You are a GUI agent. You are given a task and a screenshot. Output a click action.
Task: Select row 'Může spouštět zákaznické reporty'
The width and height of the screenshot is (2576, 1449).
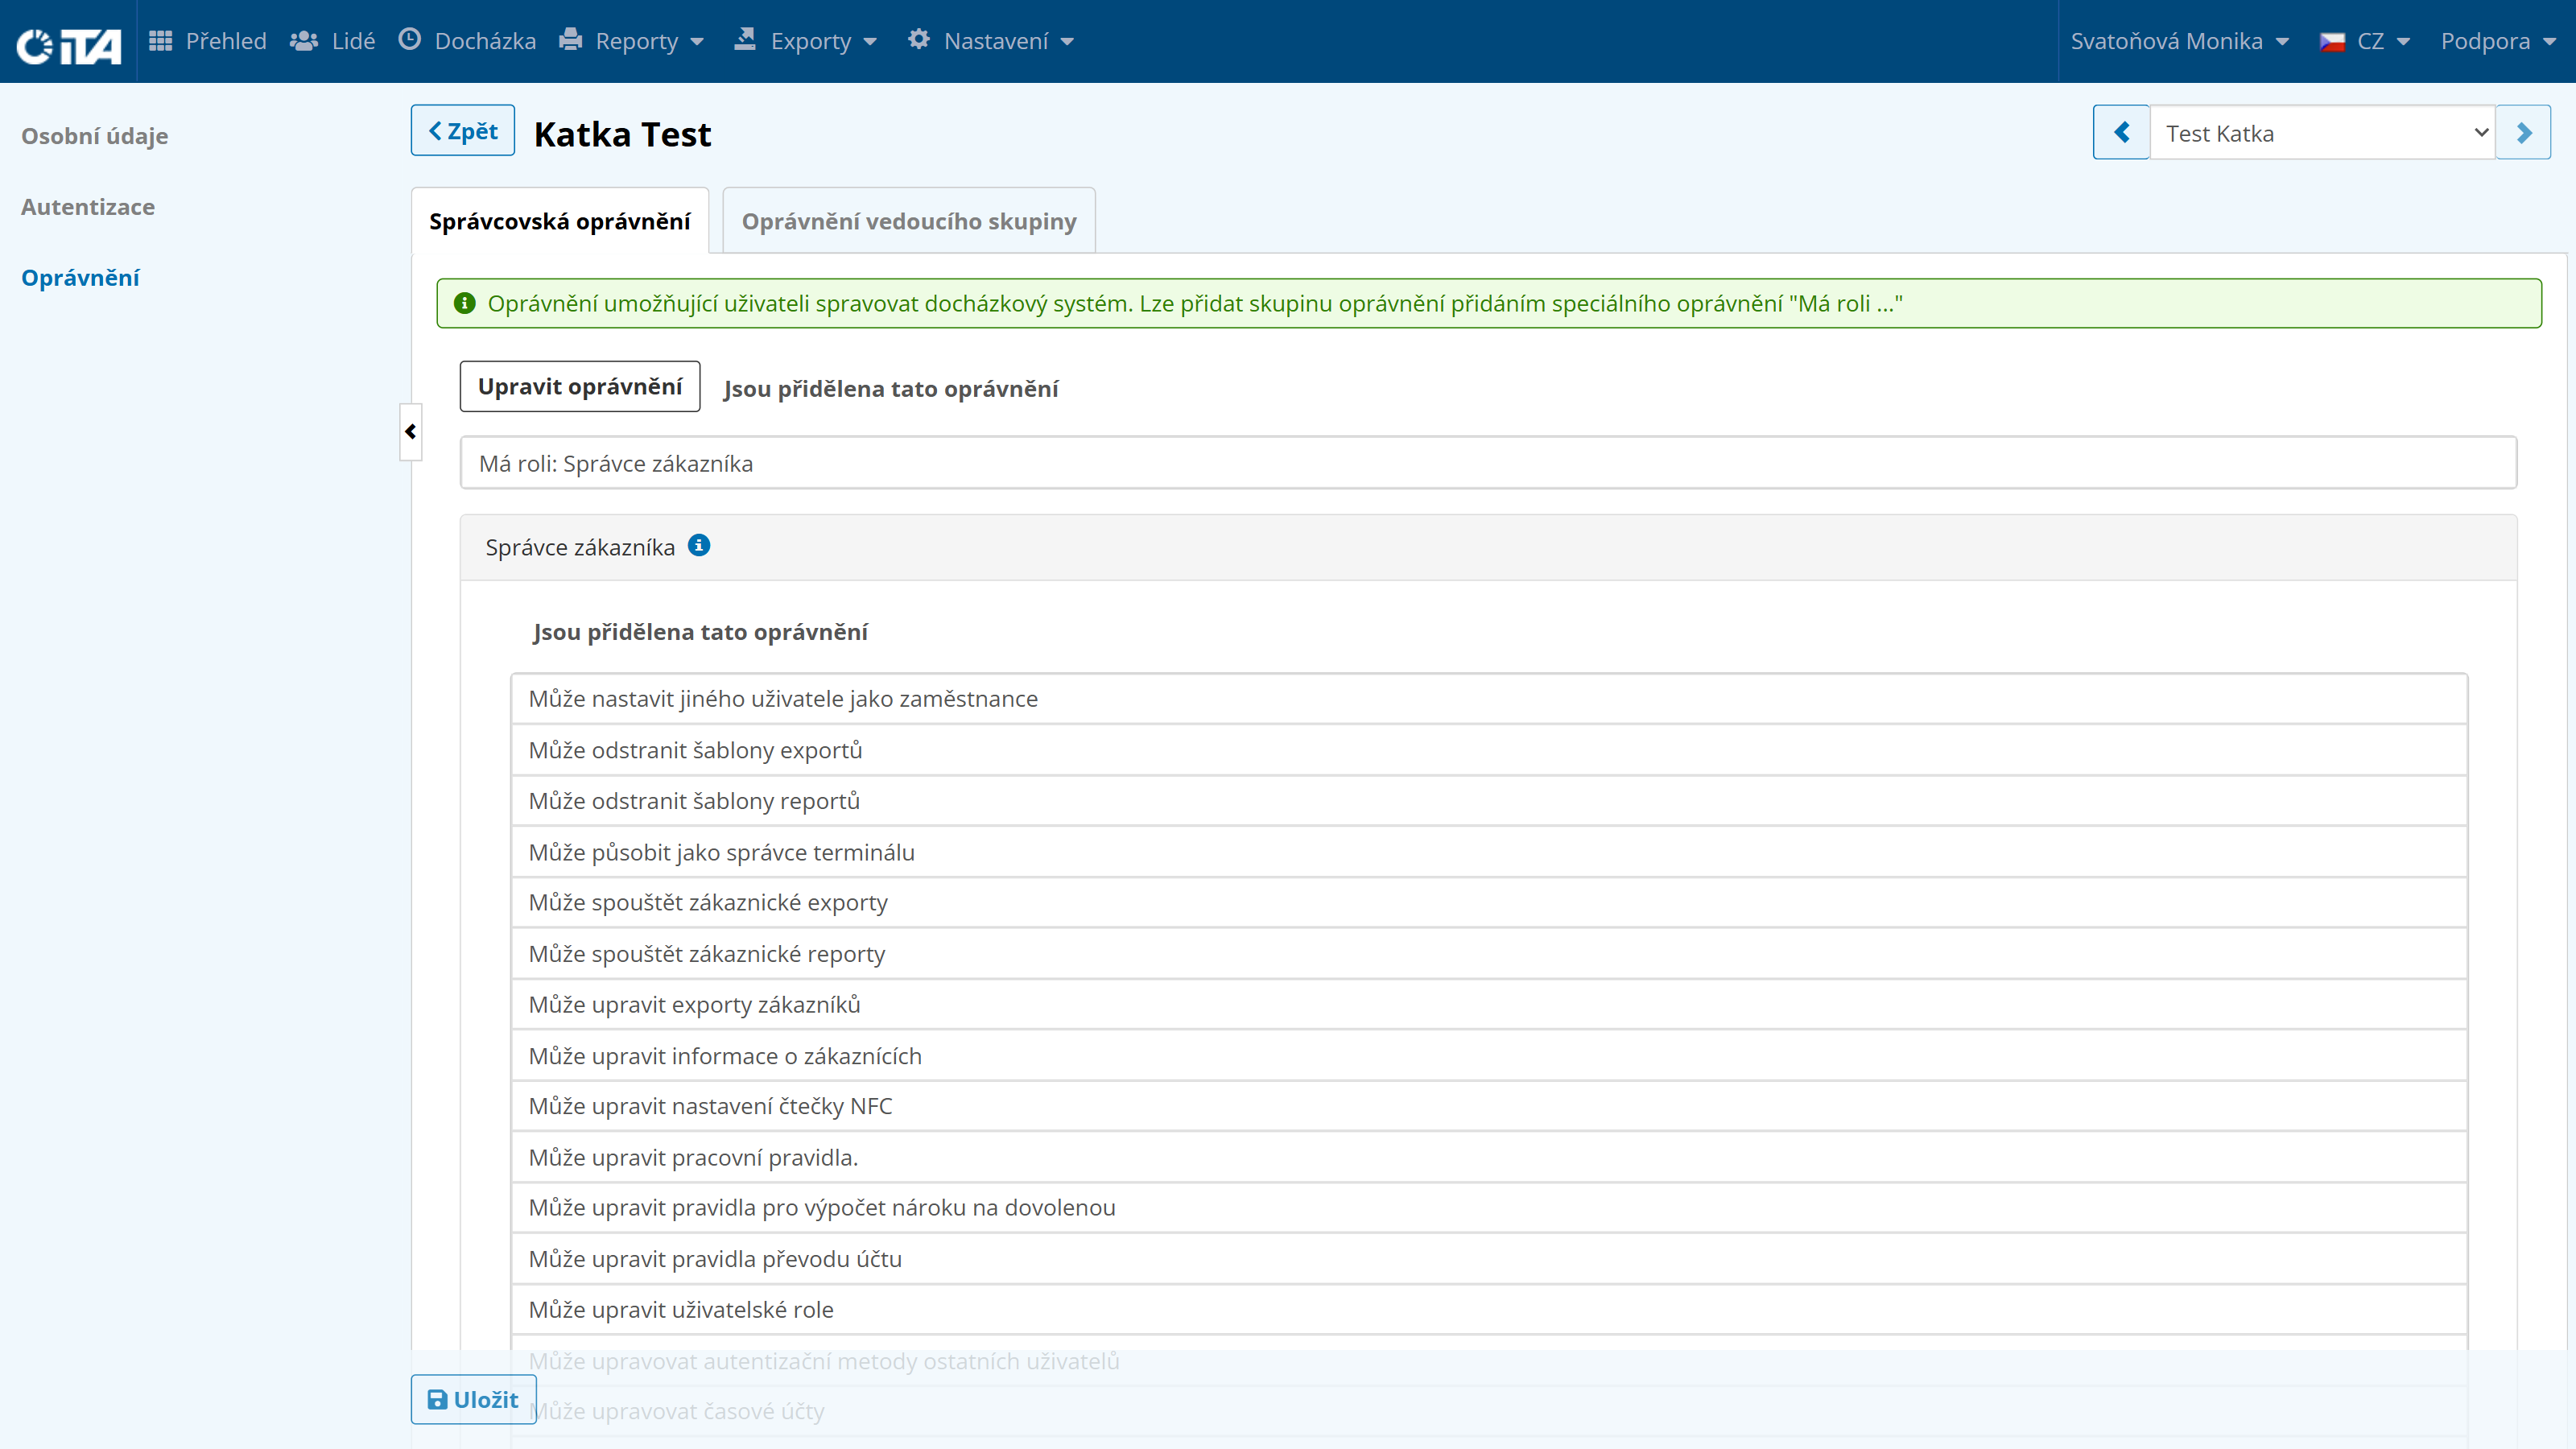(1489, 954)
